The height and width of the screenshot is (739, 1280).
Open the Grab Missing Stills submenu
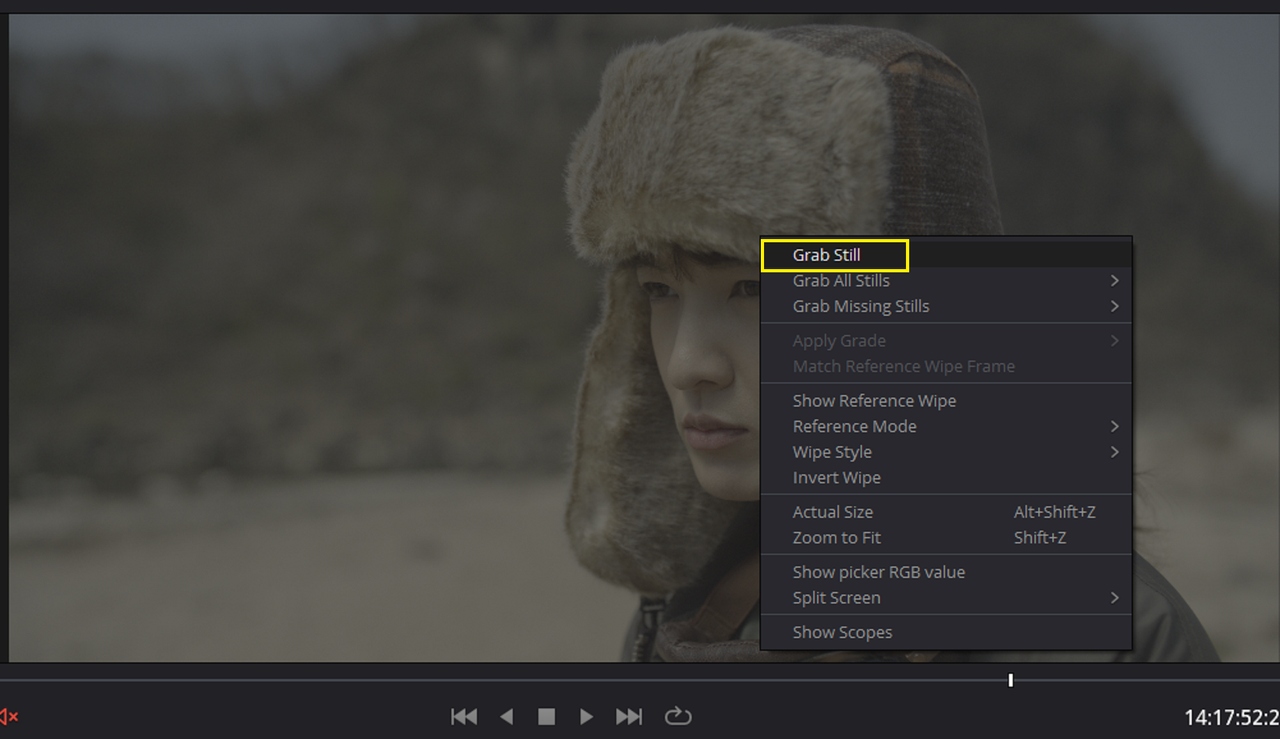click(946, 306)
